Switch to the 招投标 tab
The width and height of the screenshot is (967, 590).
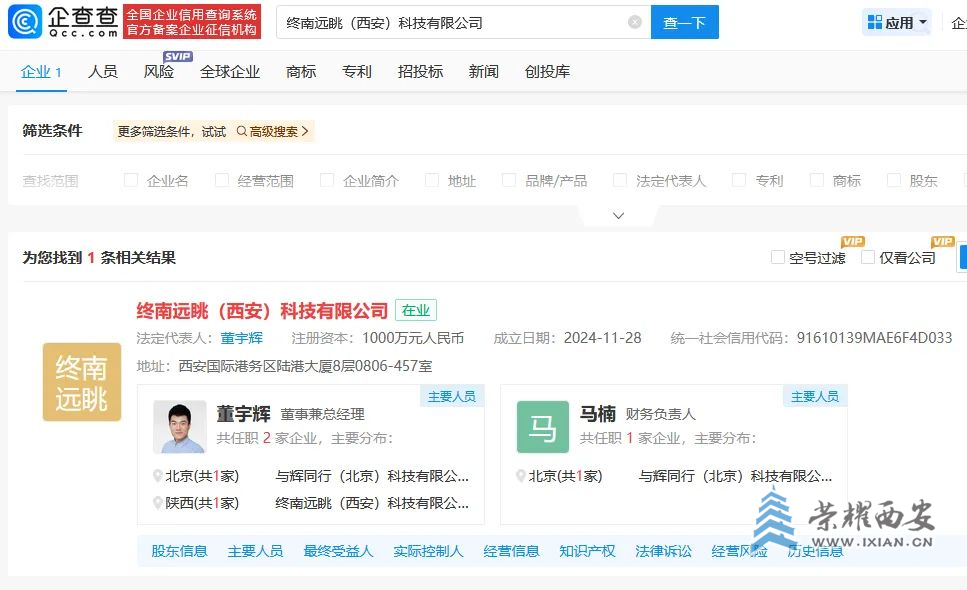tap(420, 72)
